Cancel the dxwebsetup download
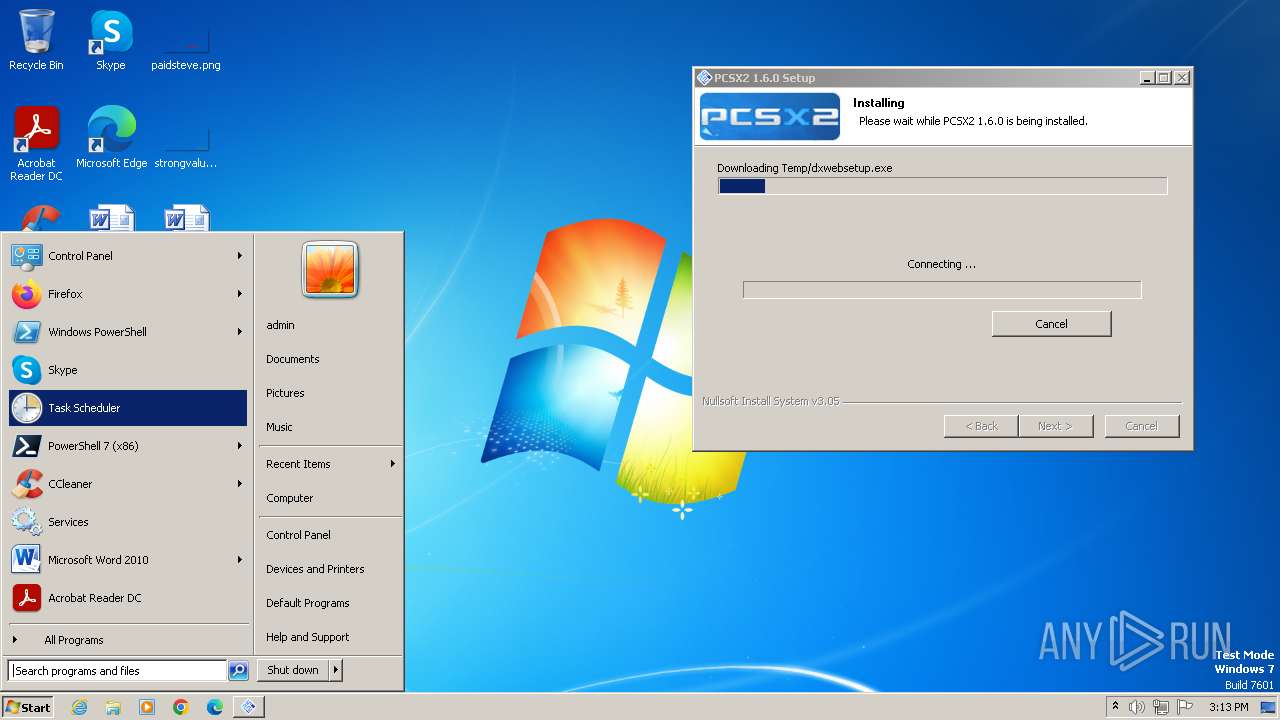 point(1051,324)
